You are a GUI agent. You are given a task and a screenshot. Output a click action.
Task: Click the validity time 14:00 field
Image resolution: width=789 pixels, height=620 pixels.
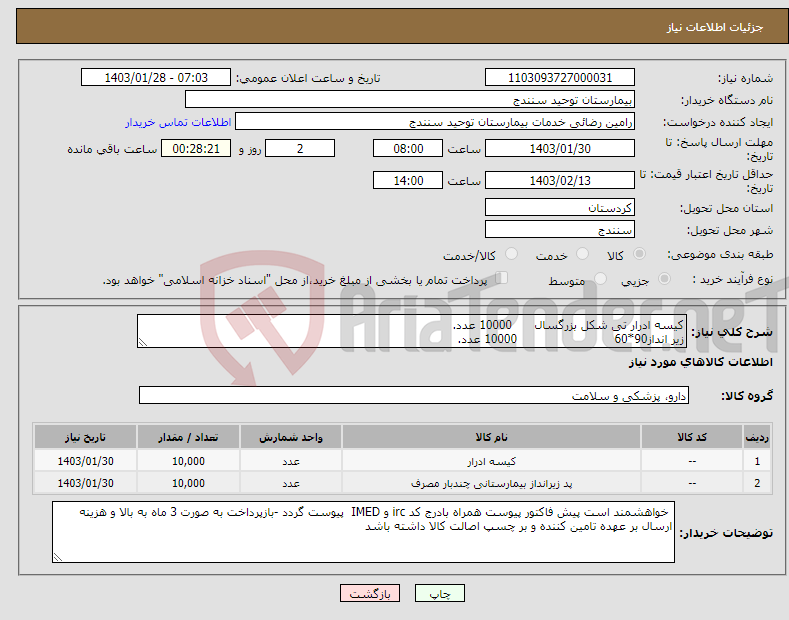coord(408,180)
